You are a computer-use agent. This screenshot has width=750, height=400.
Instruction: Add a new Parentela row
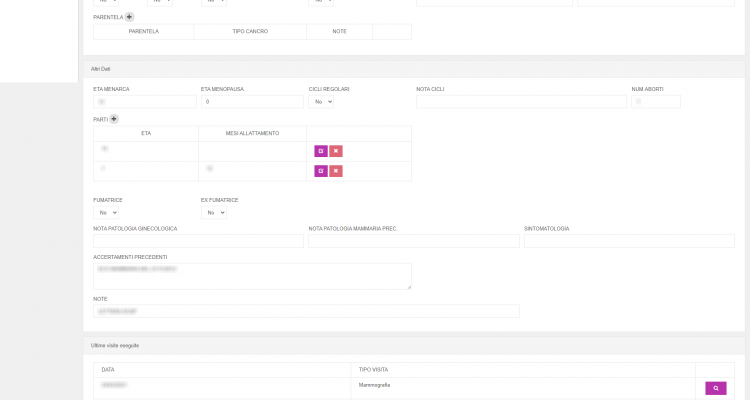click(x=129, y=17)
